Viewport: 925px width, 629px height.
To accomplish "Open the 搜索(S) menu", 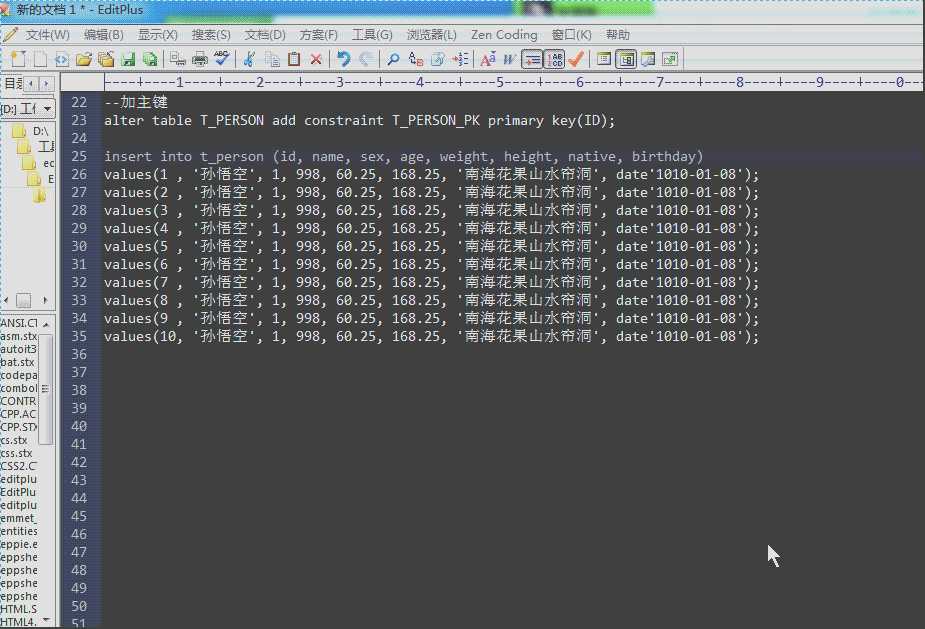I will 211,35.
